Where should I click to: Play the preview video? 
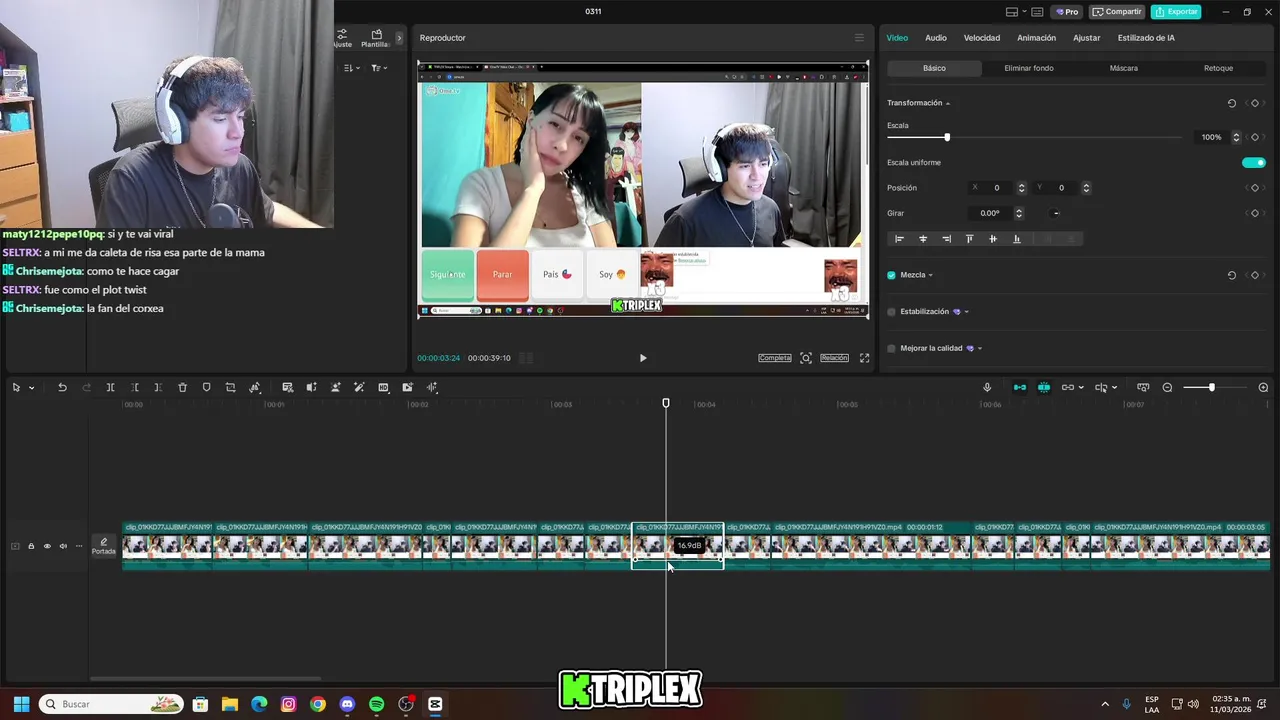[643, 358]
